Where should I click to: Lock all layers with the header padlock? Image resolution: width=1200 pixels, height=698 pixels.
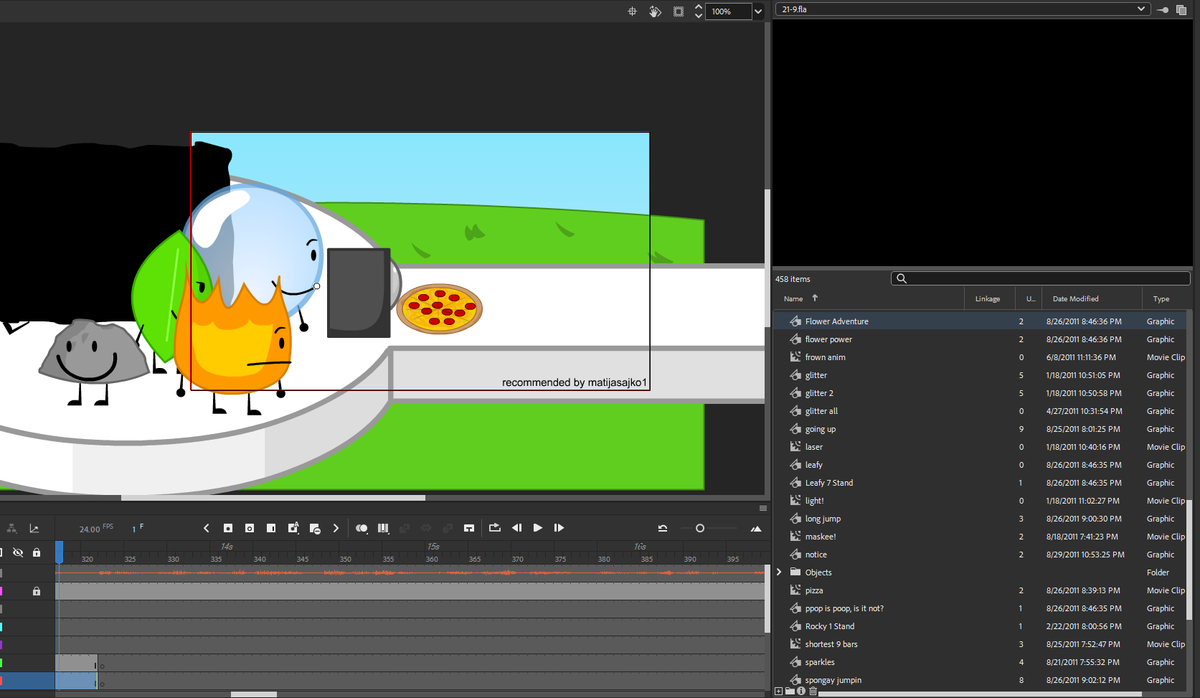36,553
